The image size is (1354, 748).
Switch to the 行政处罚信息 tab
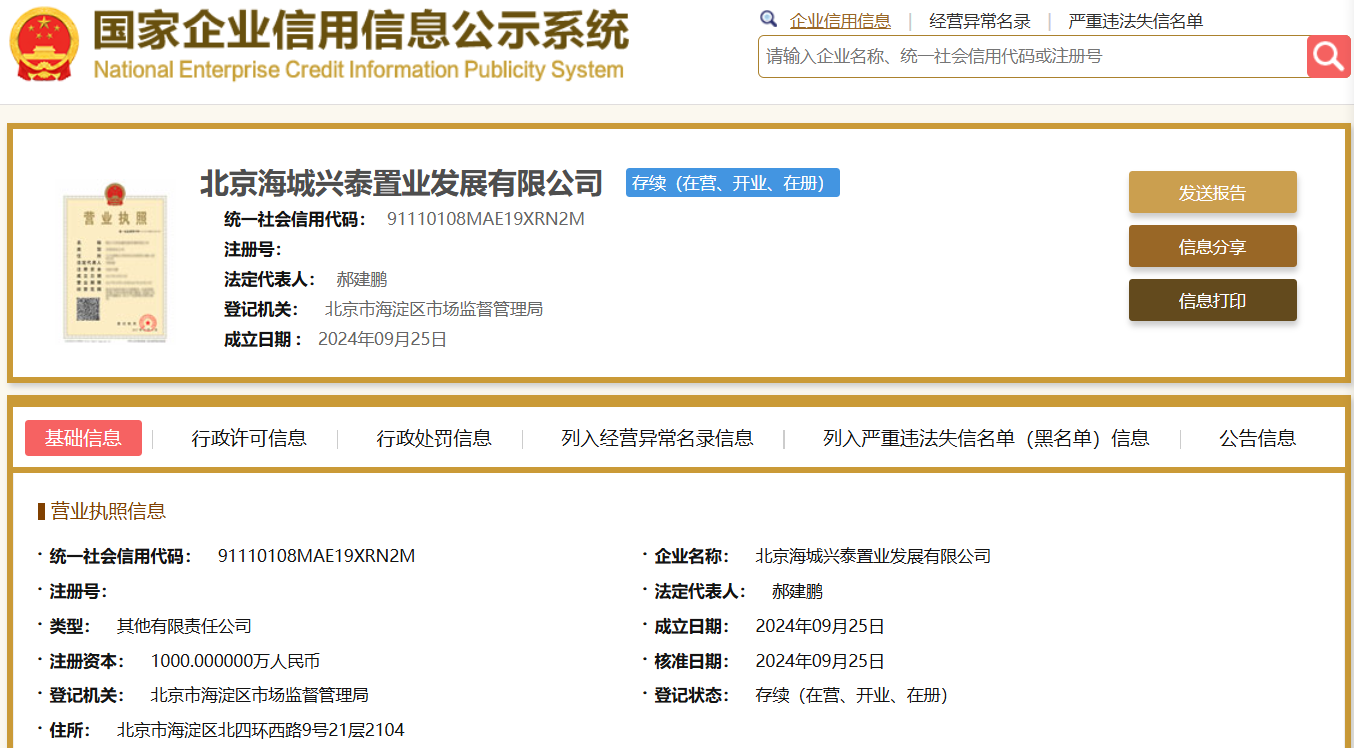434,438
